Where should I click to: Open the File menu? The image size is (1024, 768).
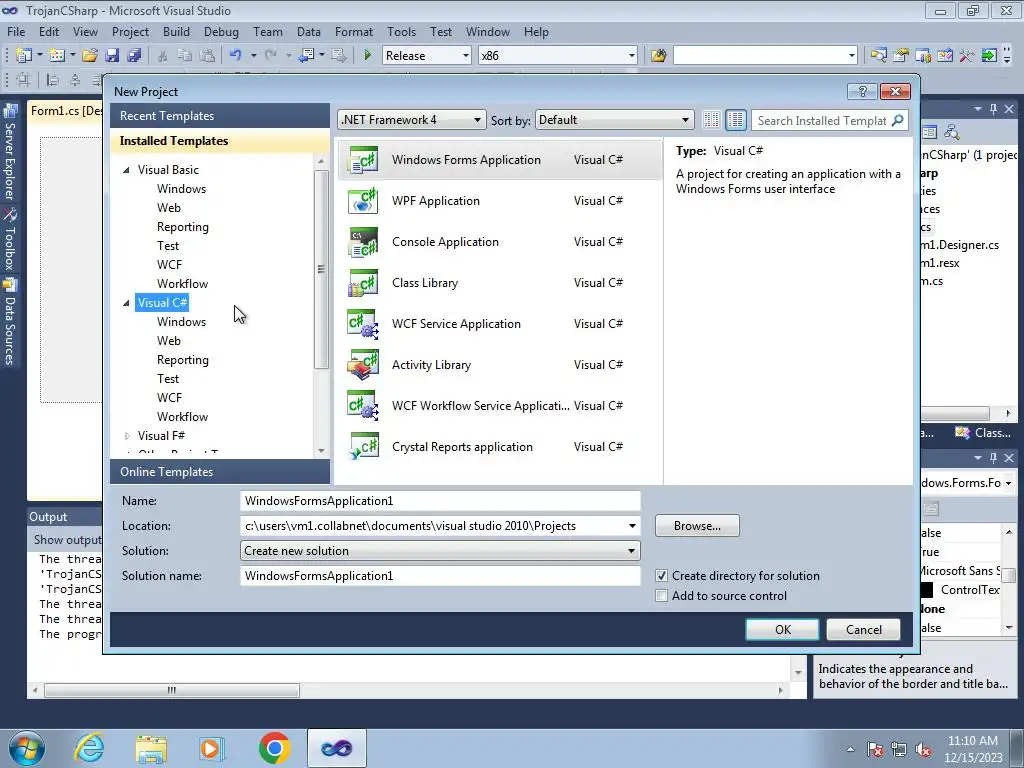click(x=16, y=31)
